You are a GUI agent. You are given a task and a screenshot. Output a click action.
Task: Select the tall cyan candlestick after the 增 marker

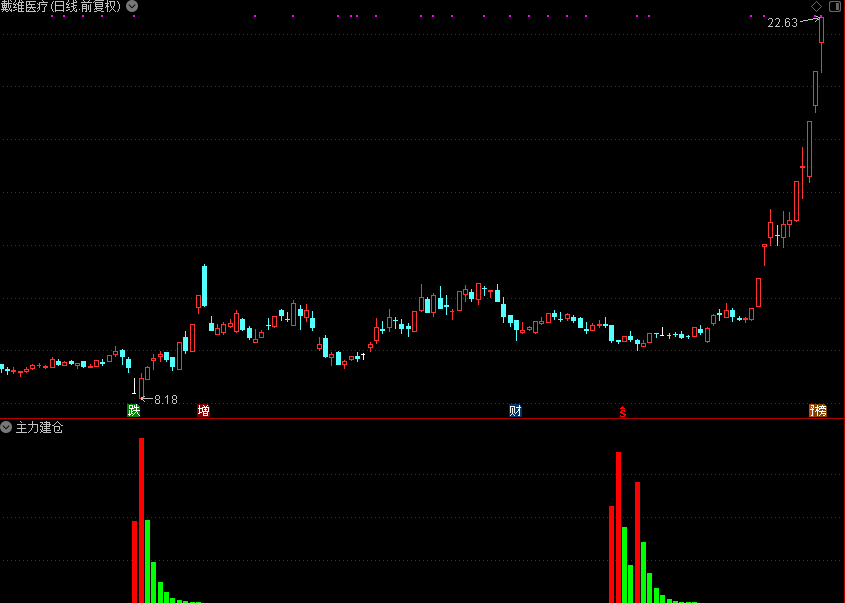click(205, 286)
